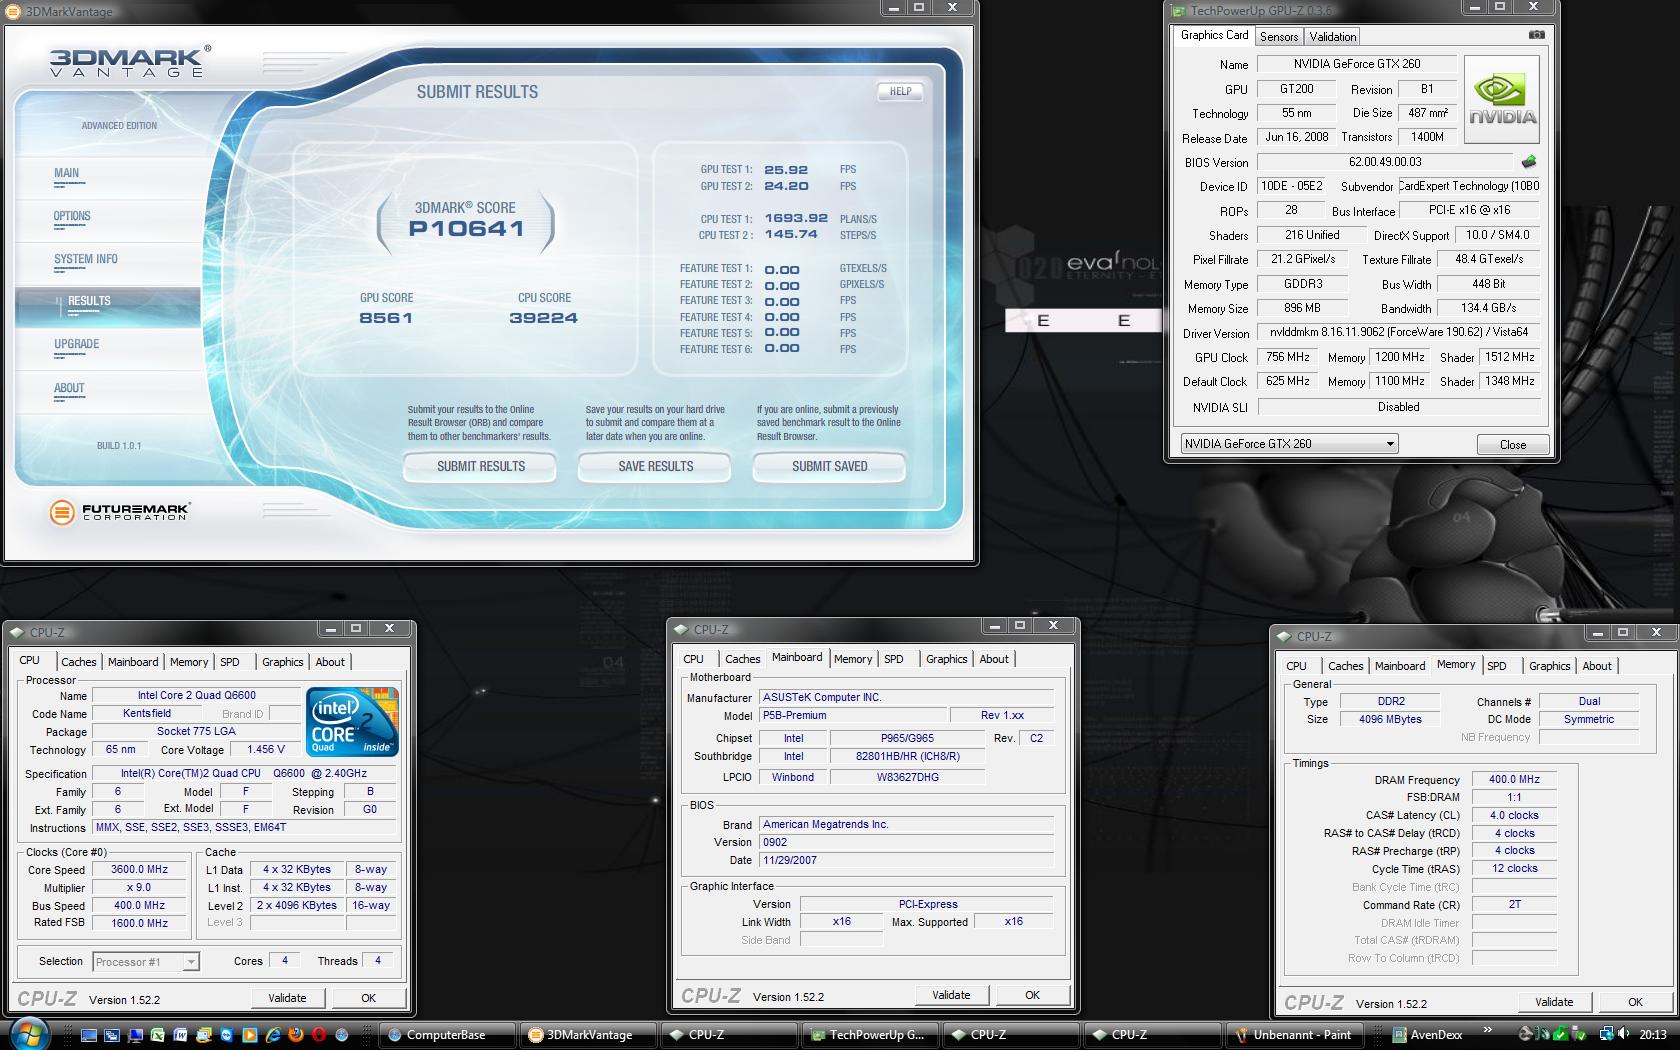This screenshot has width=1680, height=1050.
Task: Click the ComputerBase taskbar button
Action: (449, 1035)
